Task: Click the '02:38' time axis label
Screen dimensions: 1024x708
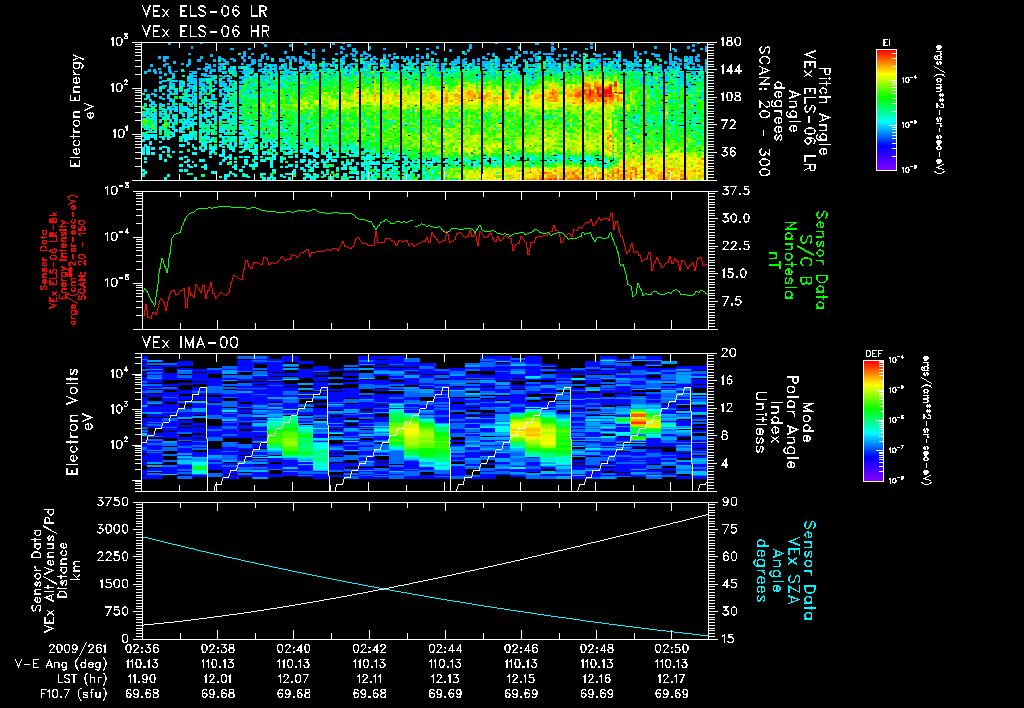Action: (x=217, y=649)
